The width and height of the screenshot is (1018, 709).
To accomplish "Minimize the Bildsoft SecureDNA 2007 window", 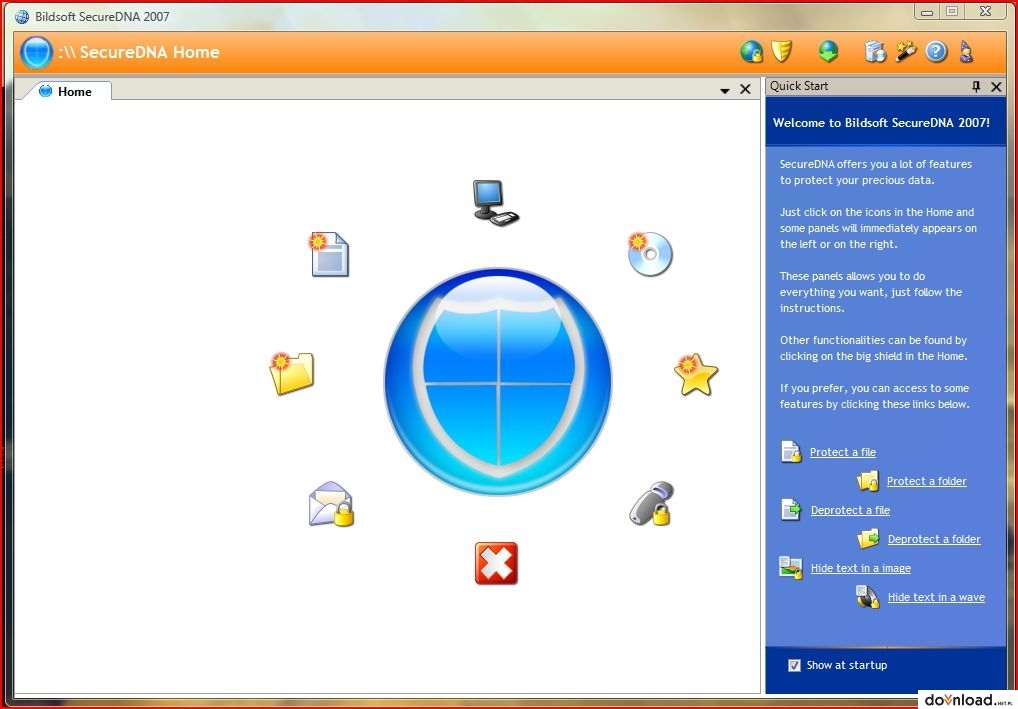I will pos(926,11).
